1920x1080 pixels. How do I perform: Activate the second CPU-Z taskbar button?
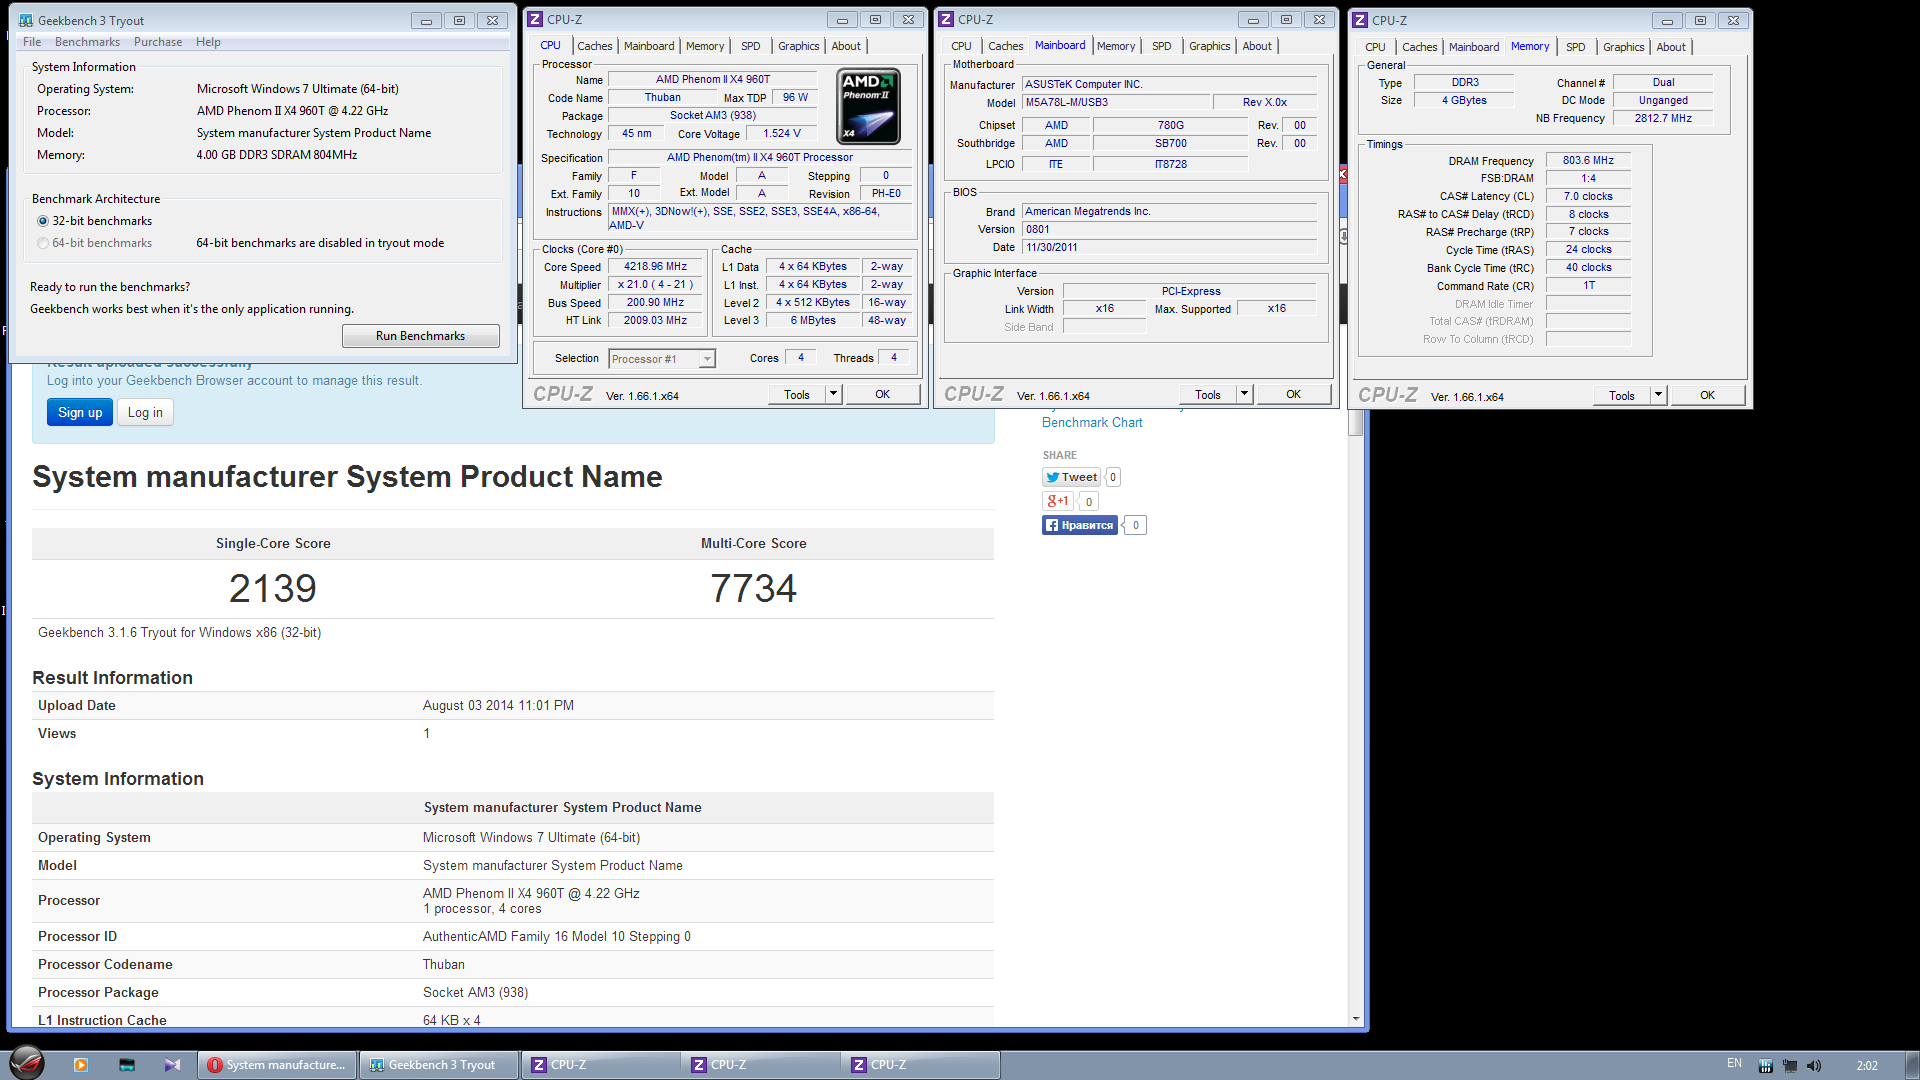click(760, 1065)
